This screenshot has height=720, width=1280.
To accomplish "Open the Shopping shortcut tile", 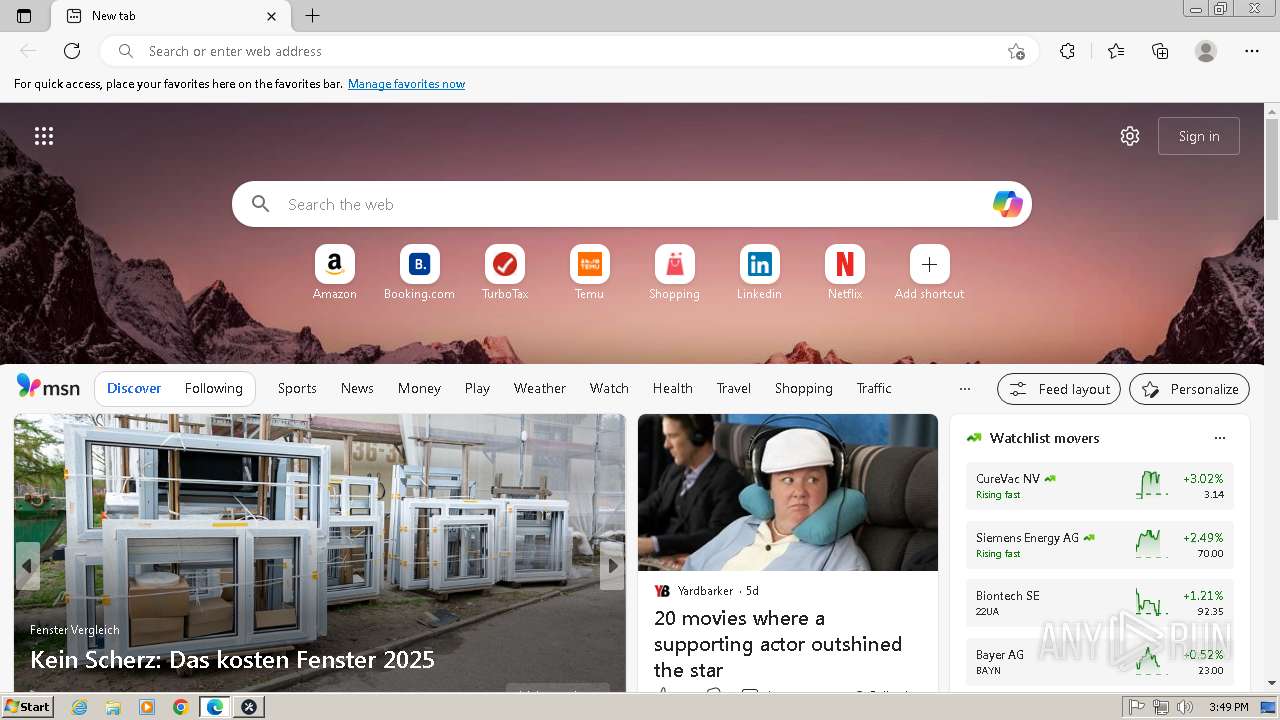I will click(674, 272).
